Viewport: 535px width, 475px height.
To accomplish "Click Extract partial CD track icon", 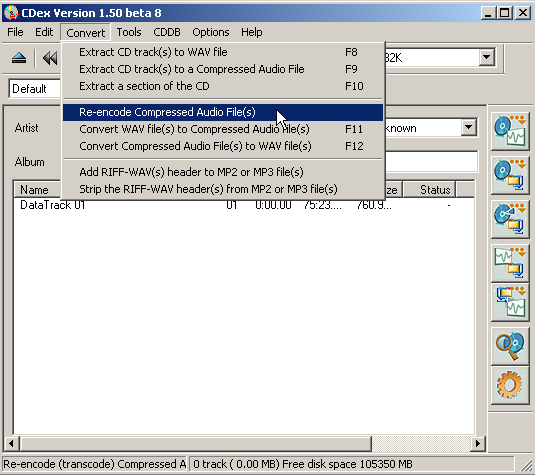I will (x=510, y=219).
